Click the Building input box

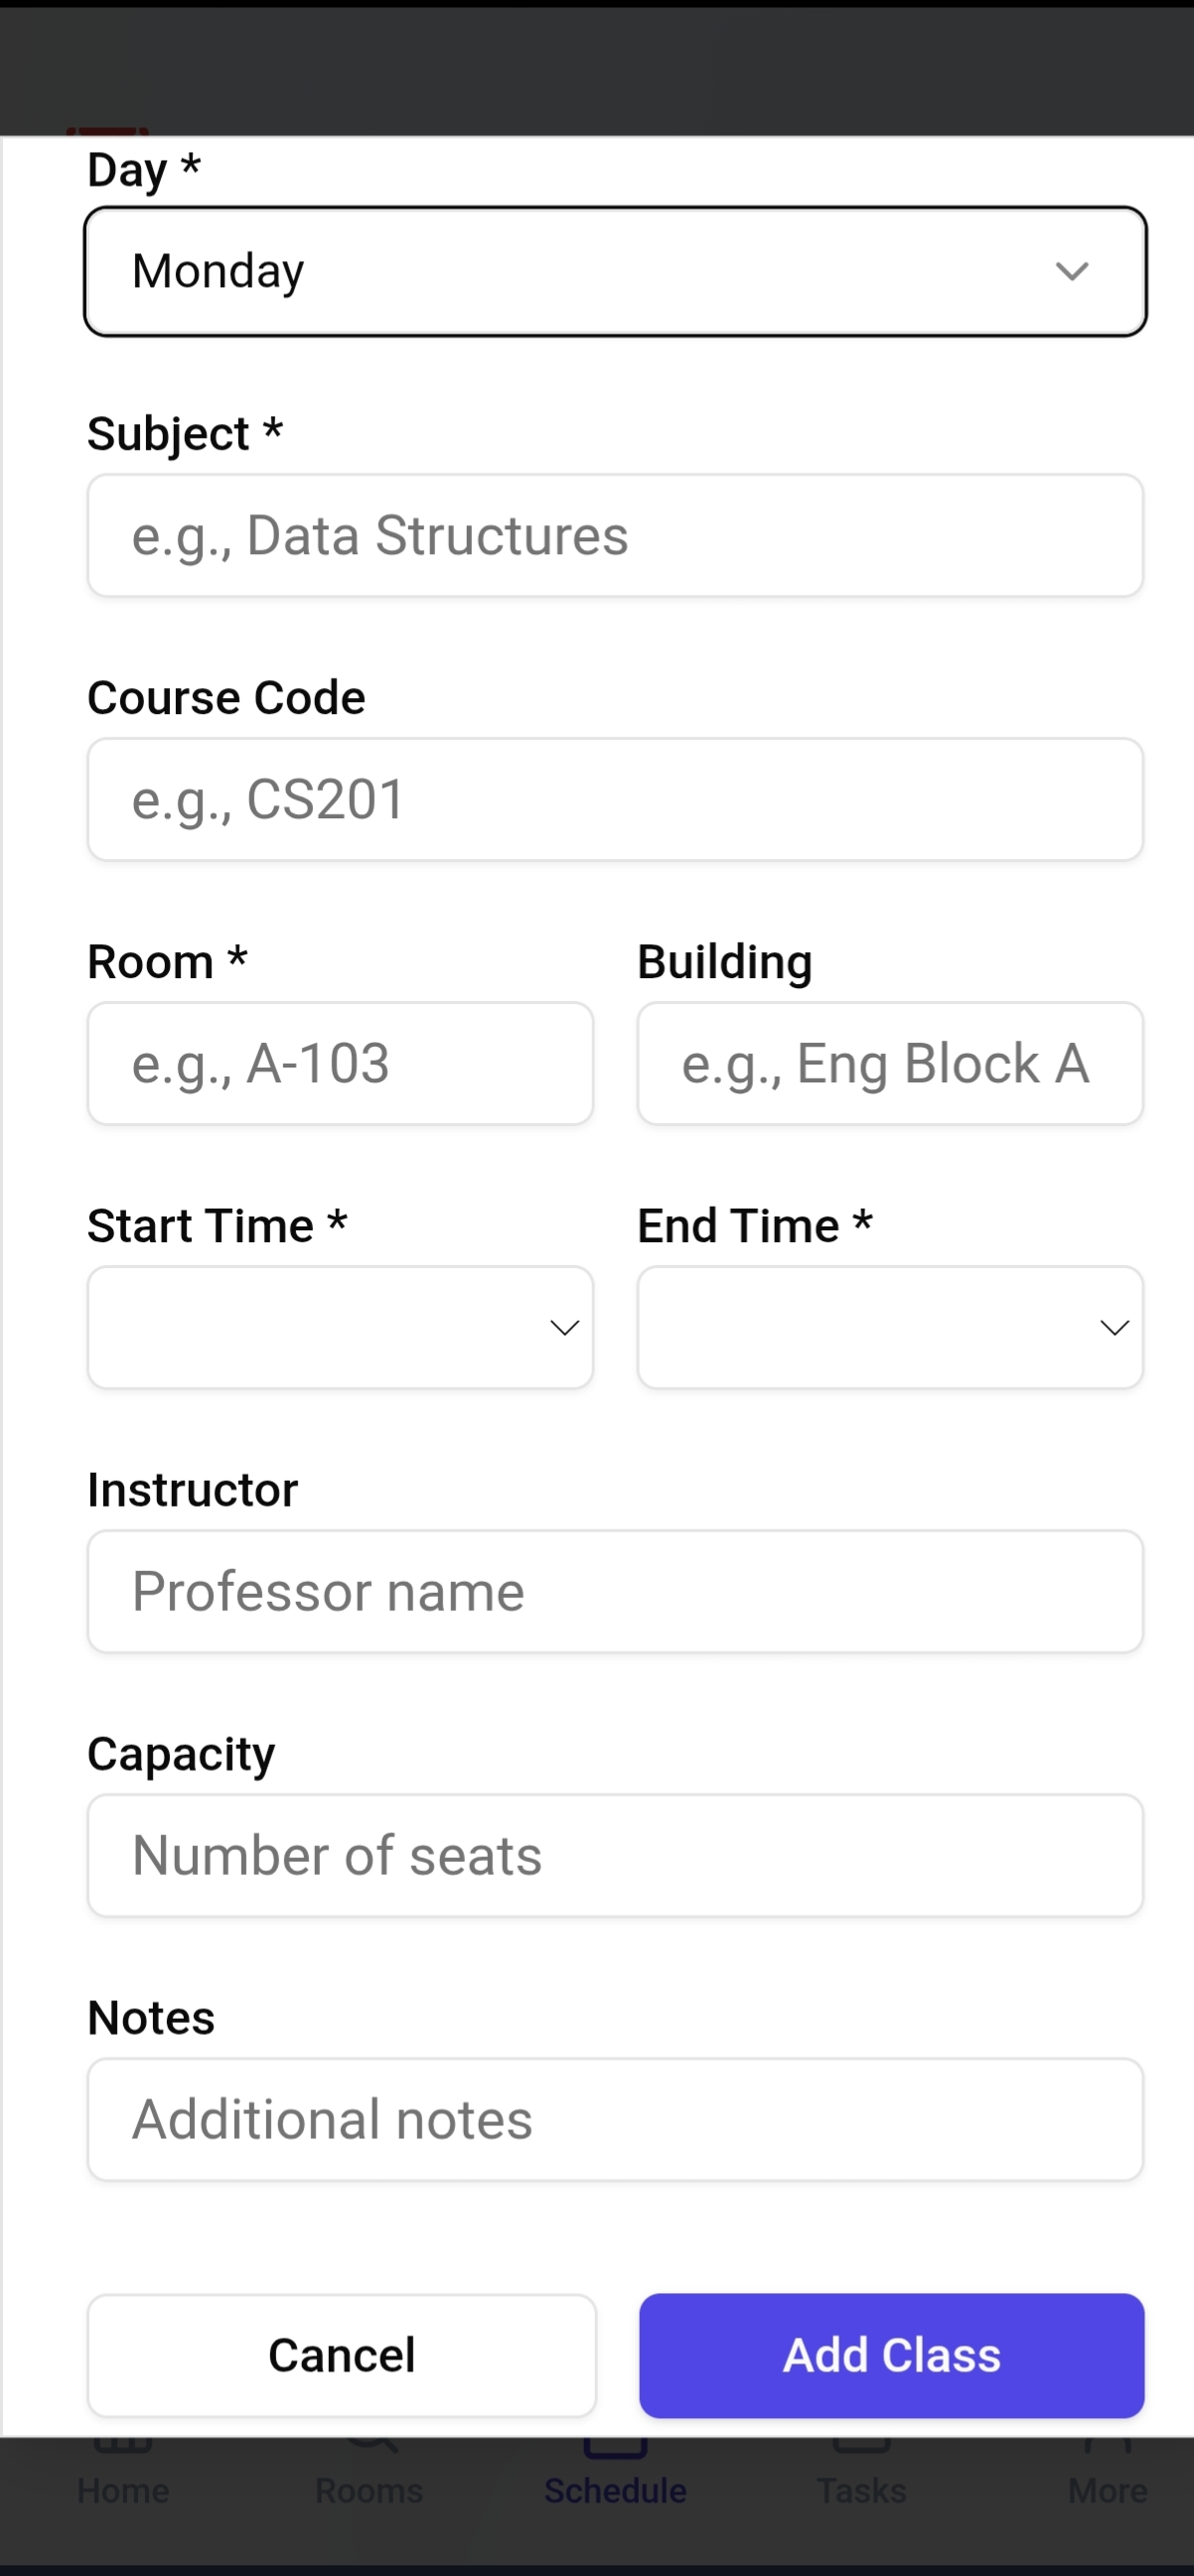(889, 1063)
